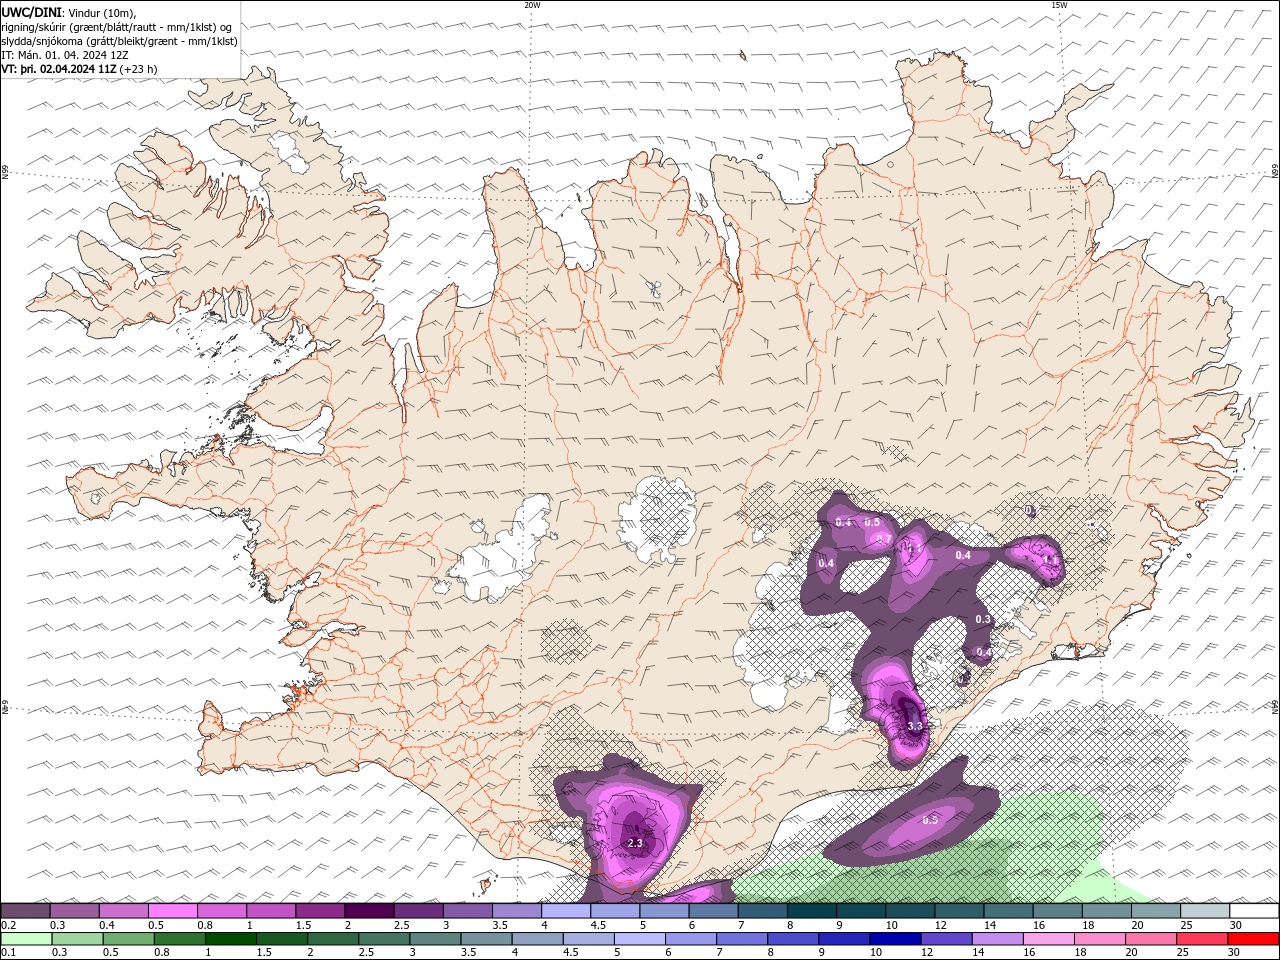Click the dark blue bottom swatch between 10 and 12

point(895,939)
